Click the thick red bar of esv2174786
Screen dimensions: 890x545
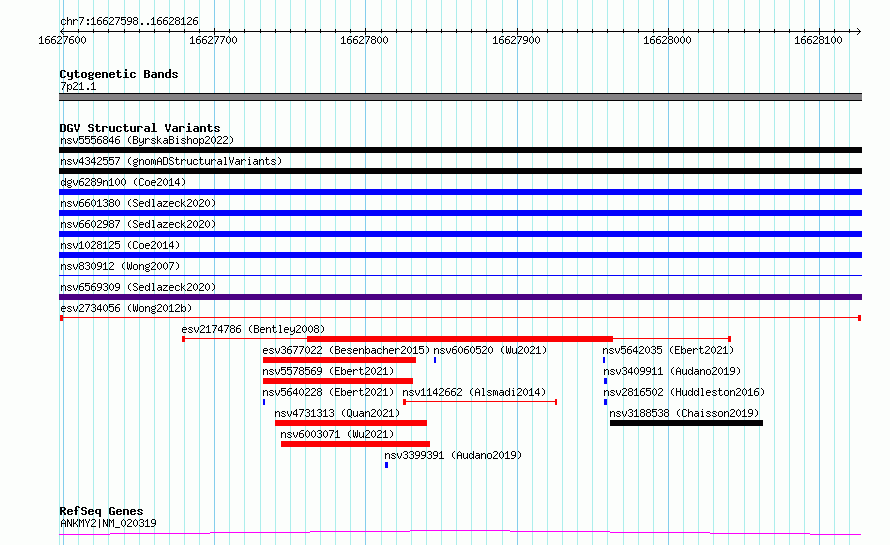[460, 339]
